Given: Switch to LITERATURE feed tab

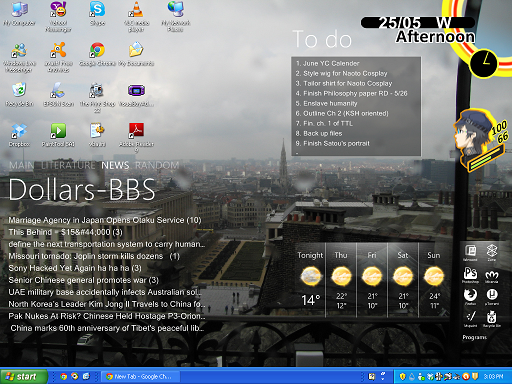Looking at the screenshot, I should pos(68,165).
